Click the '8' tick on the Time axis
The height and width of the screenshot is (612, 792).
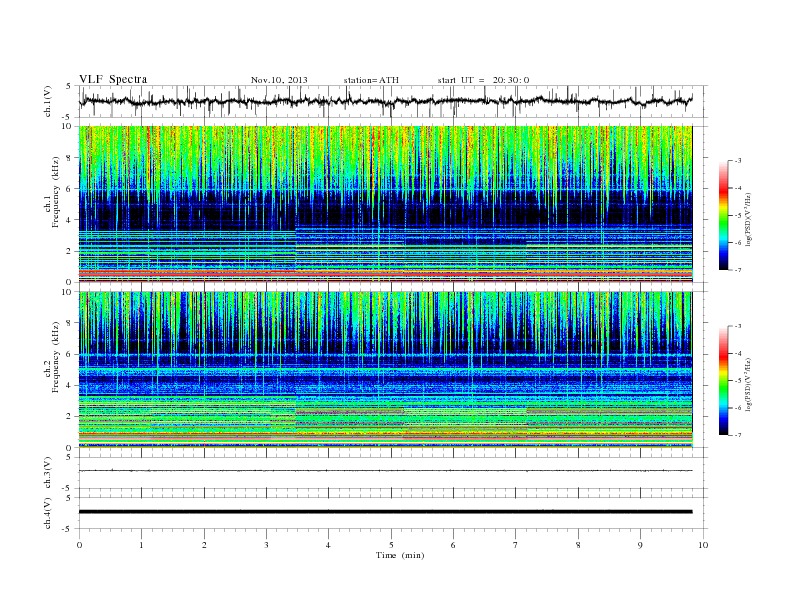578,545
